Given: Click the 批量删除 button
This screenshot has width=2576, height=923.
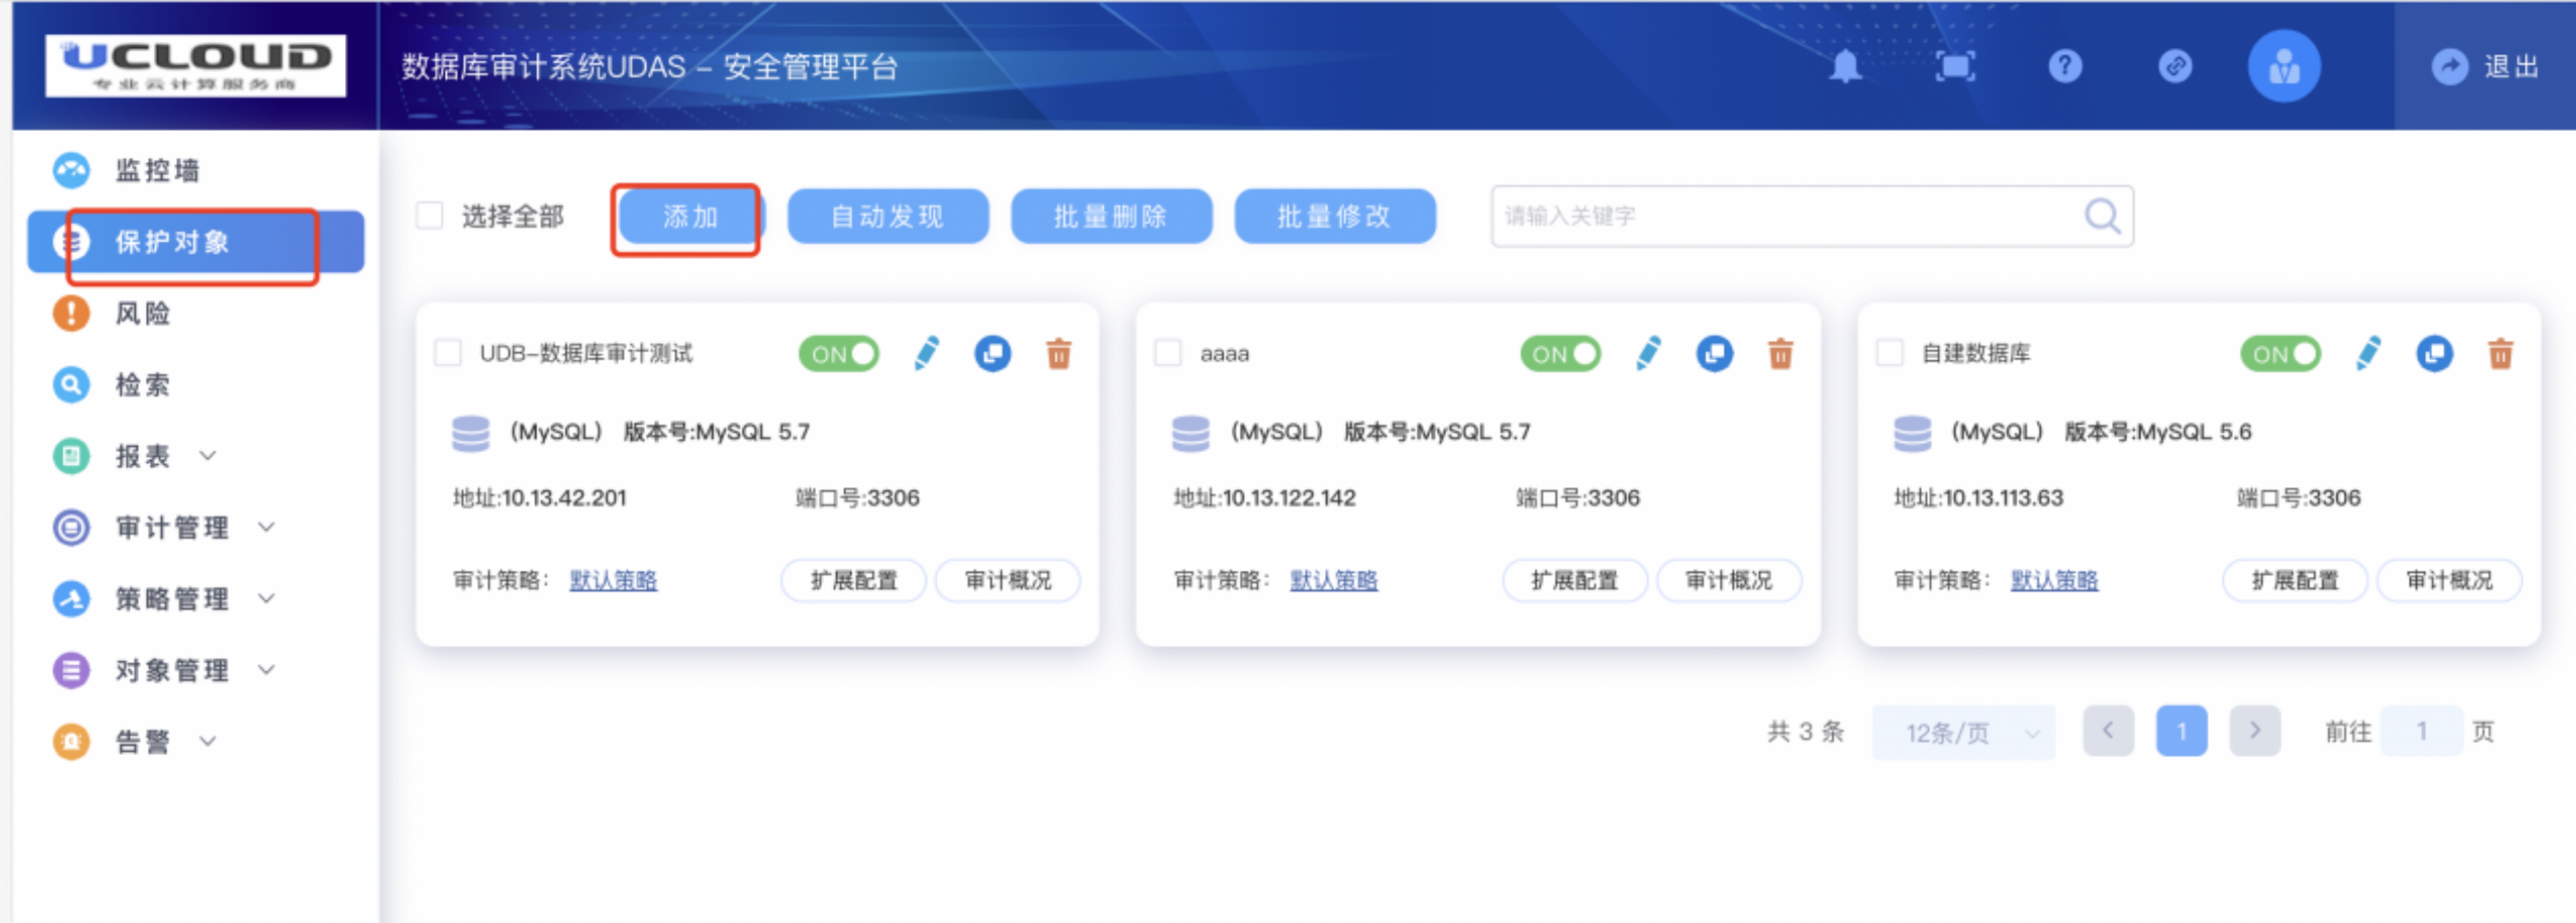Looking at the screenshot, I should pos(1111,216).
